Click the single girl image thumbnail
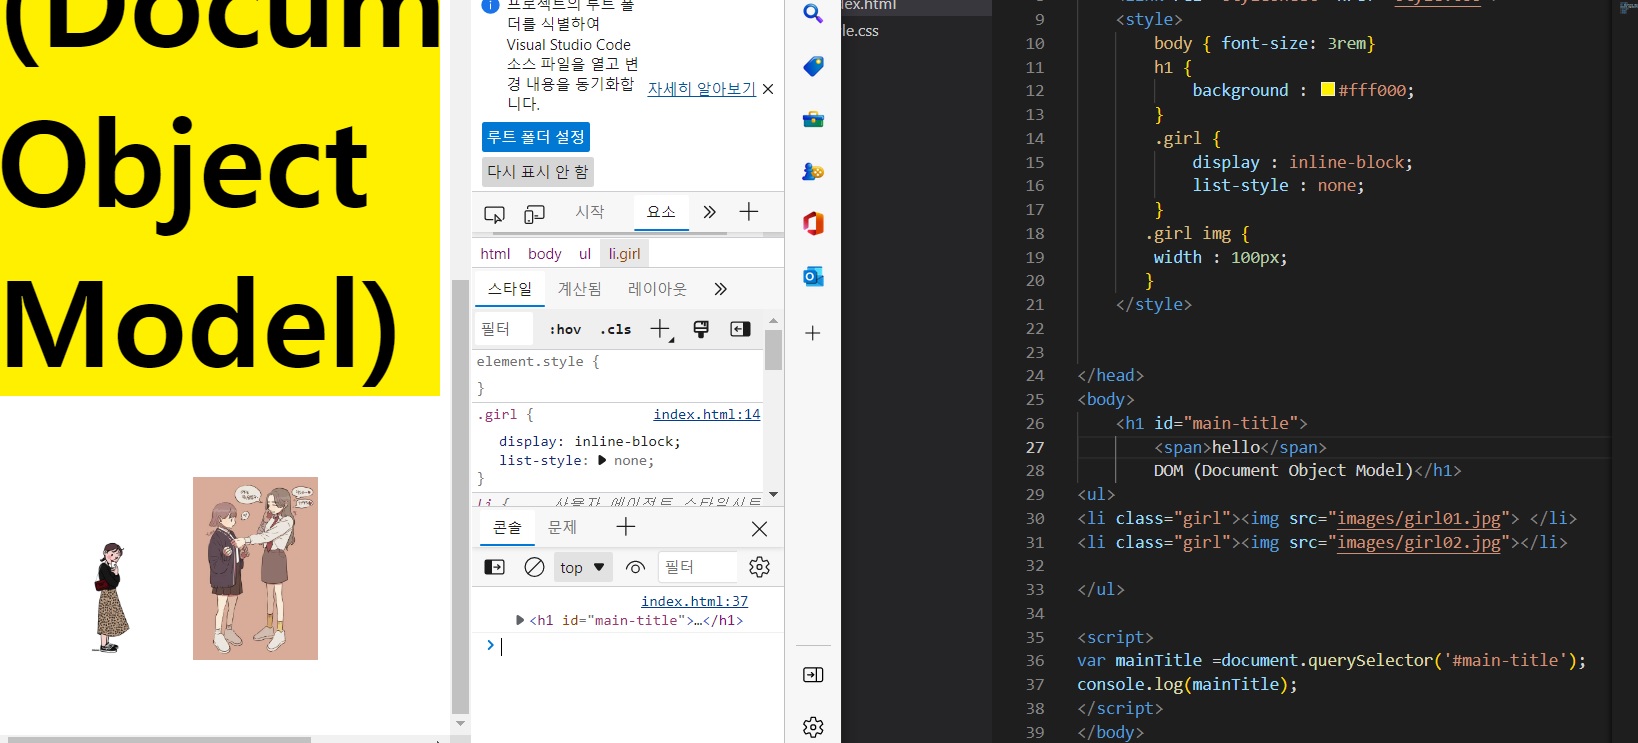 (111, 597)
